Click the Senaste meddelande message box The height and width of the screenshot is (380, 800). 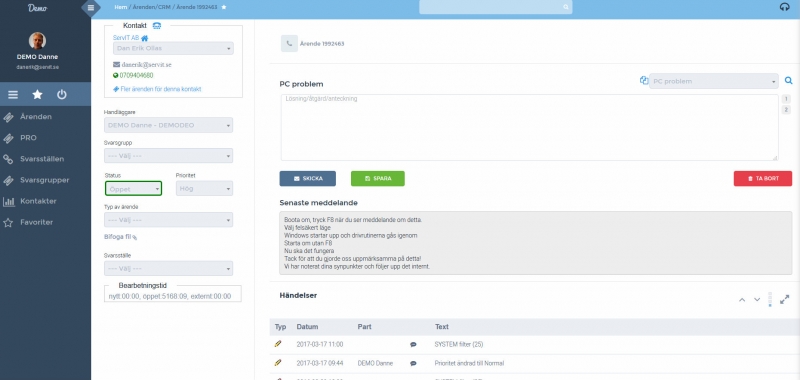(536, 243)
